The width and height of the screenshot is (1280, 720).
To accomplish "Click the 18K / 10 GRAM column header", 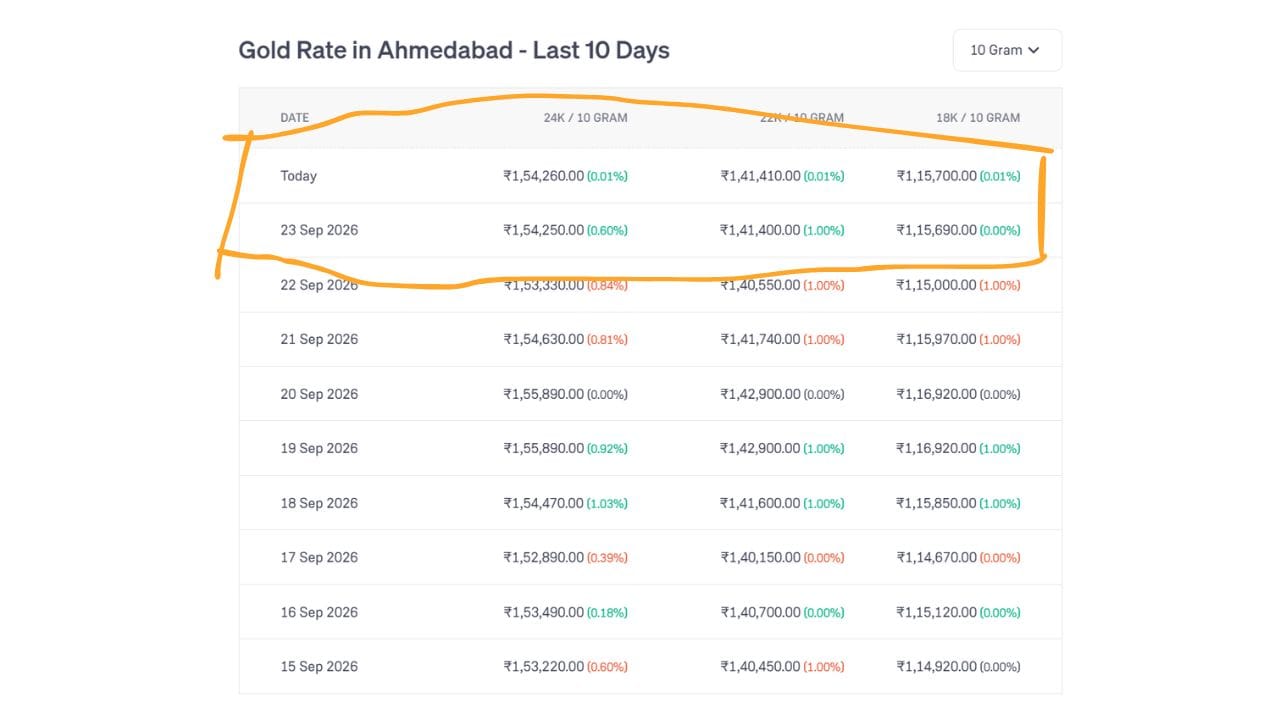I will (x=978, y=118).
